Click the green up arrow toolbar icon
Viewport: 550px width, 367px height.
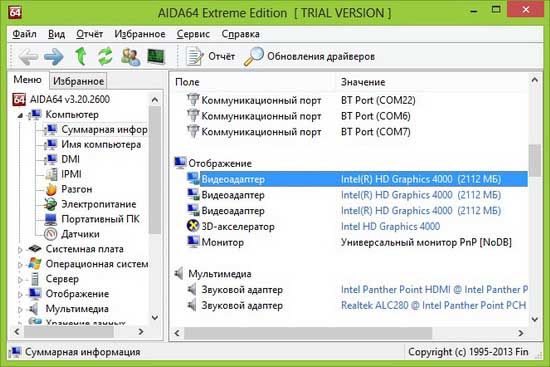click(81, 56)
